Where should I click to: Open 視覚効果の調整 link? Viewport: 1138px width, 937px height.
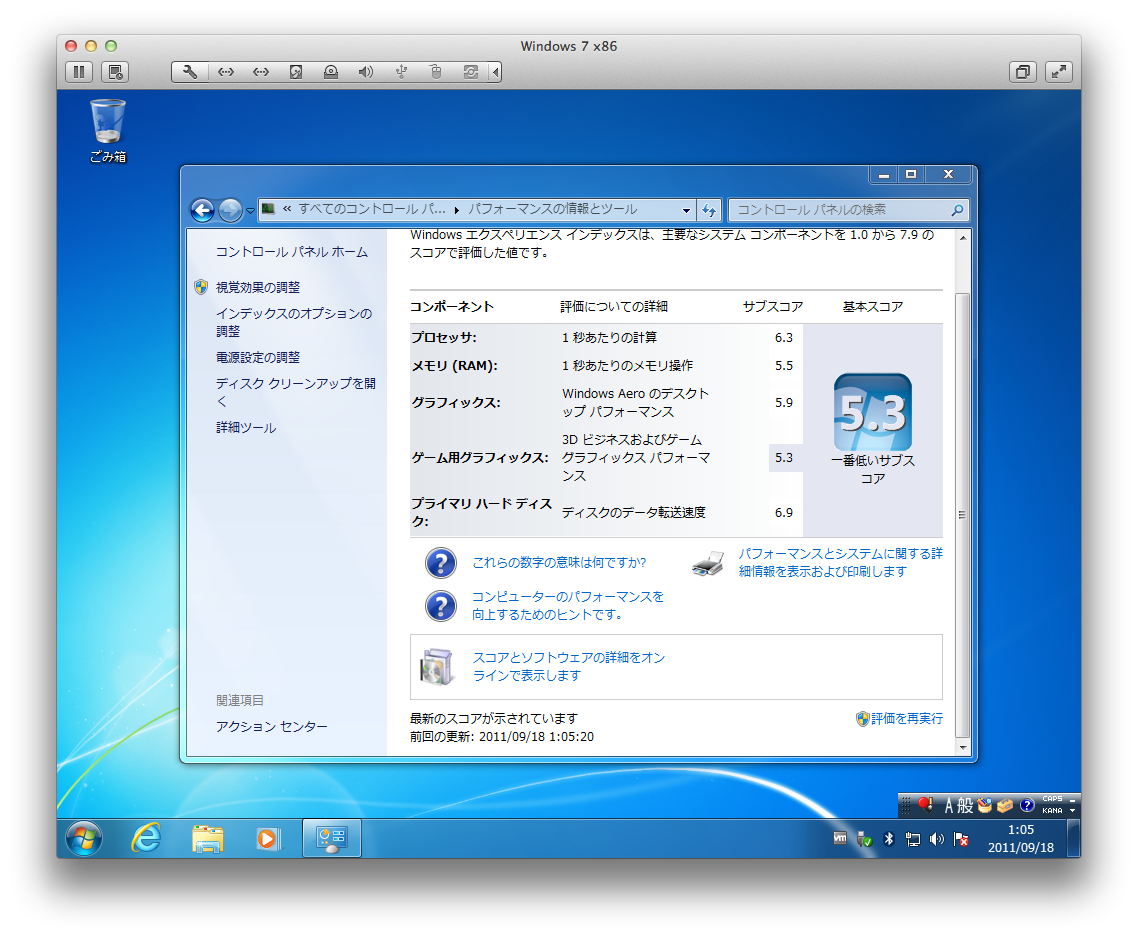click(x=258, y=287)
